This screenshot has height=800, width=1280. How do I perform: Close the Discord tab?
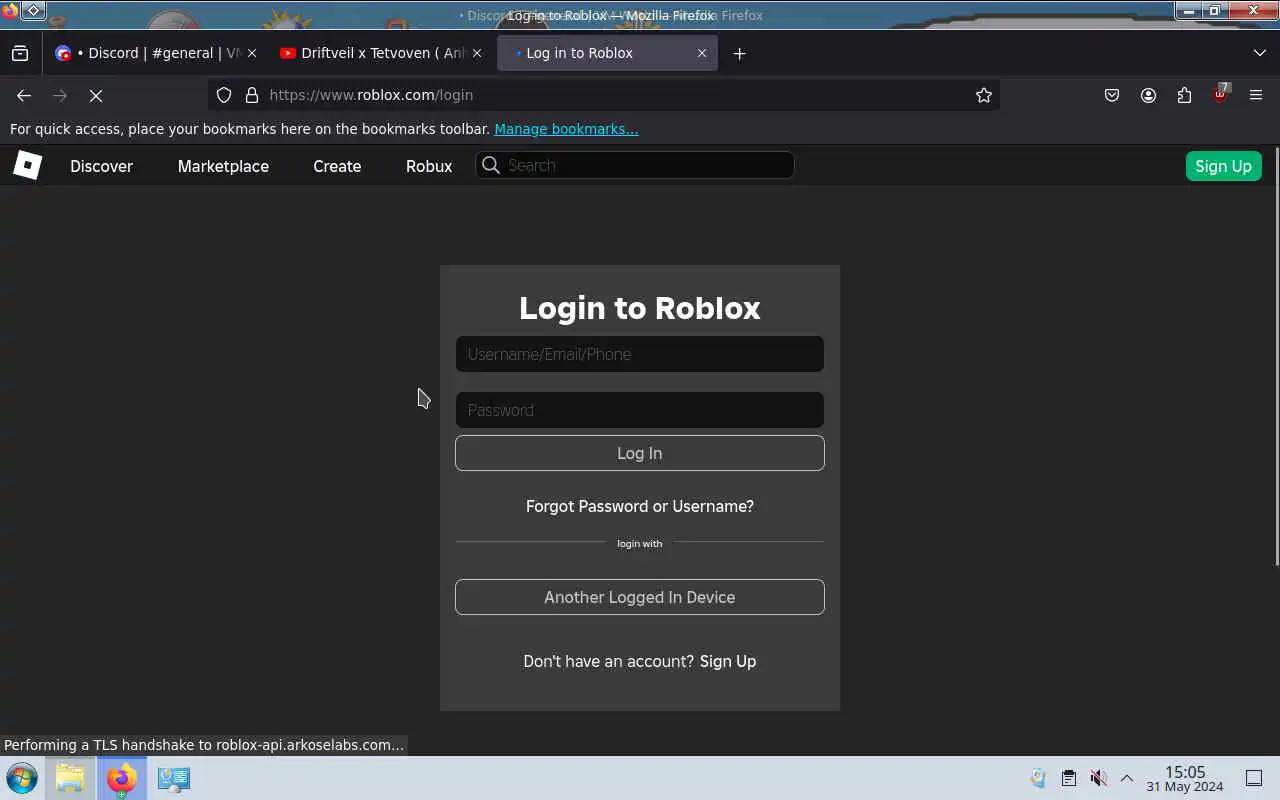point(251,53)
